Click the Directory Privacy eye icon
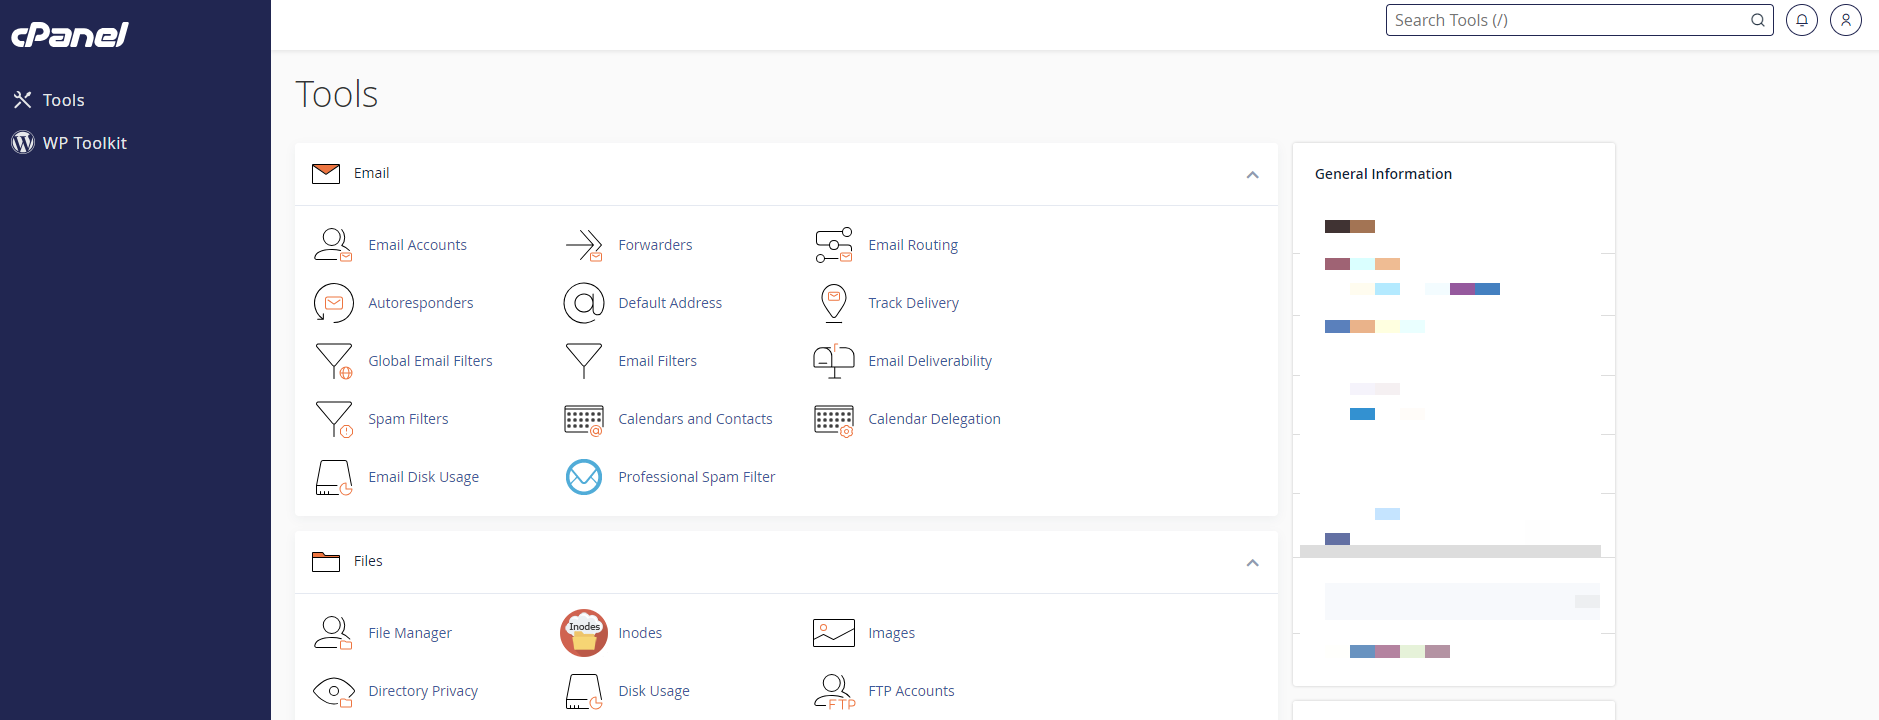 point(333,691)
